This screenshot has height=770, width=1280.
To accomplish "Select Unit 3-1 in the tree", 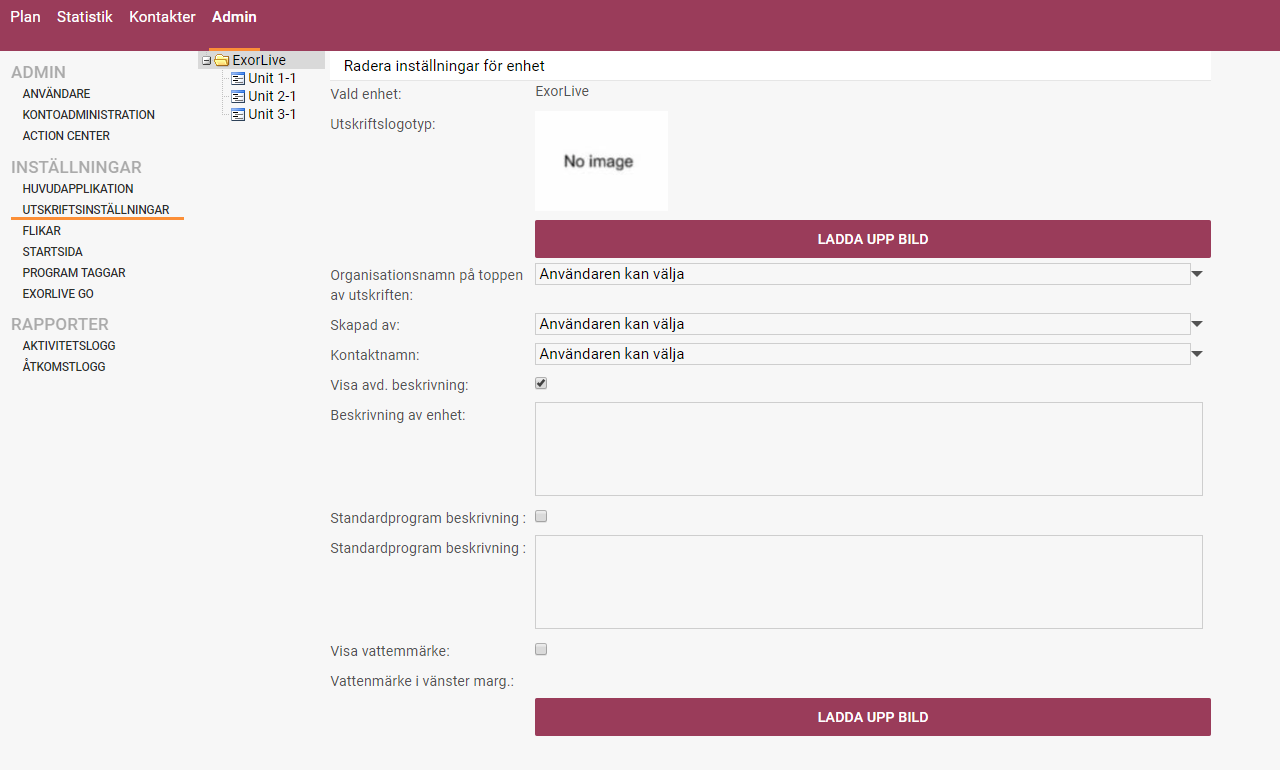I will (272, 115).
